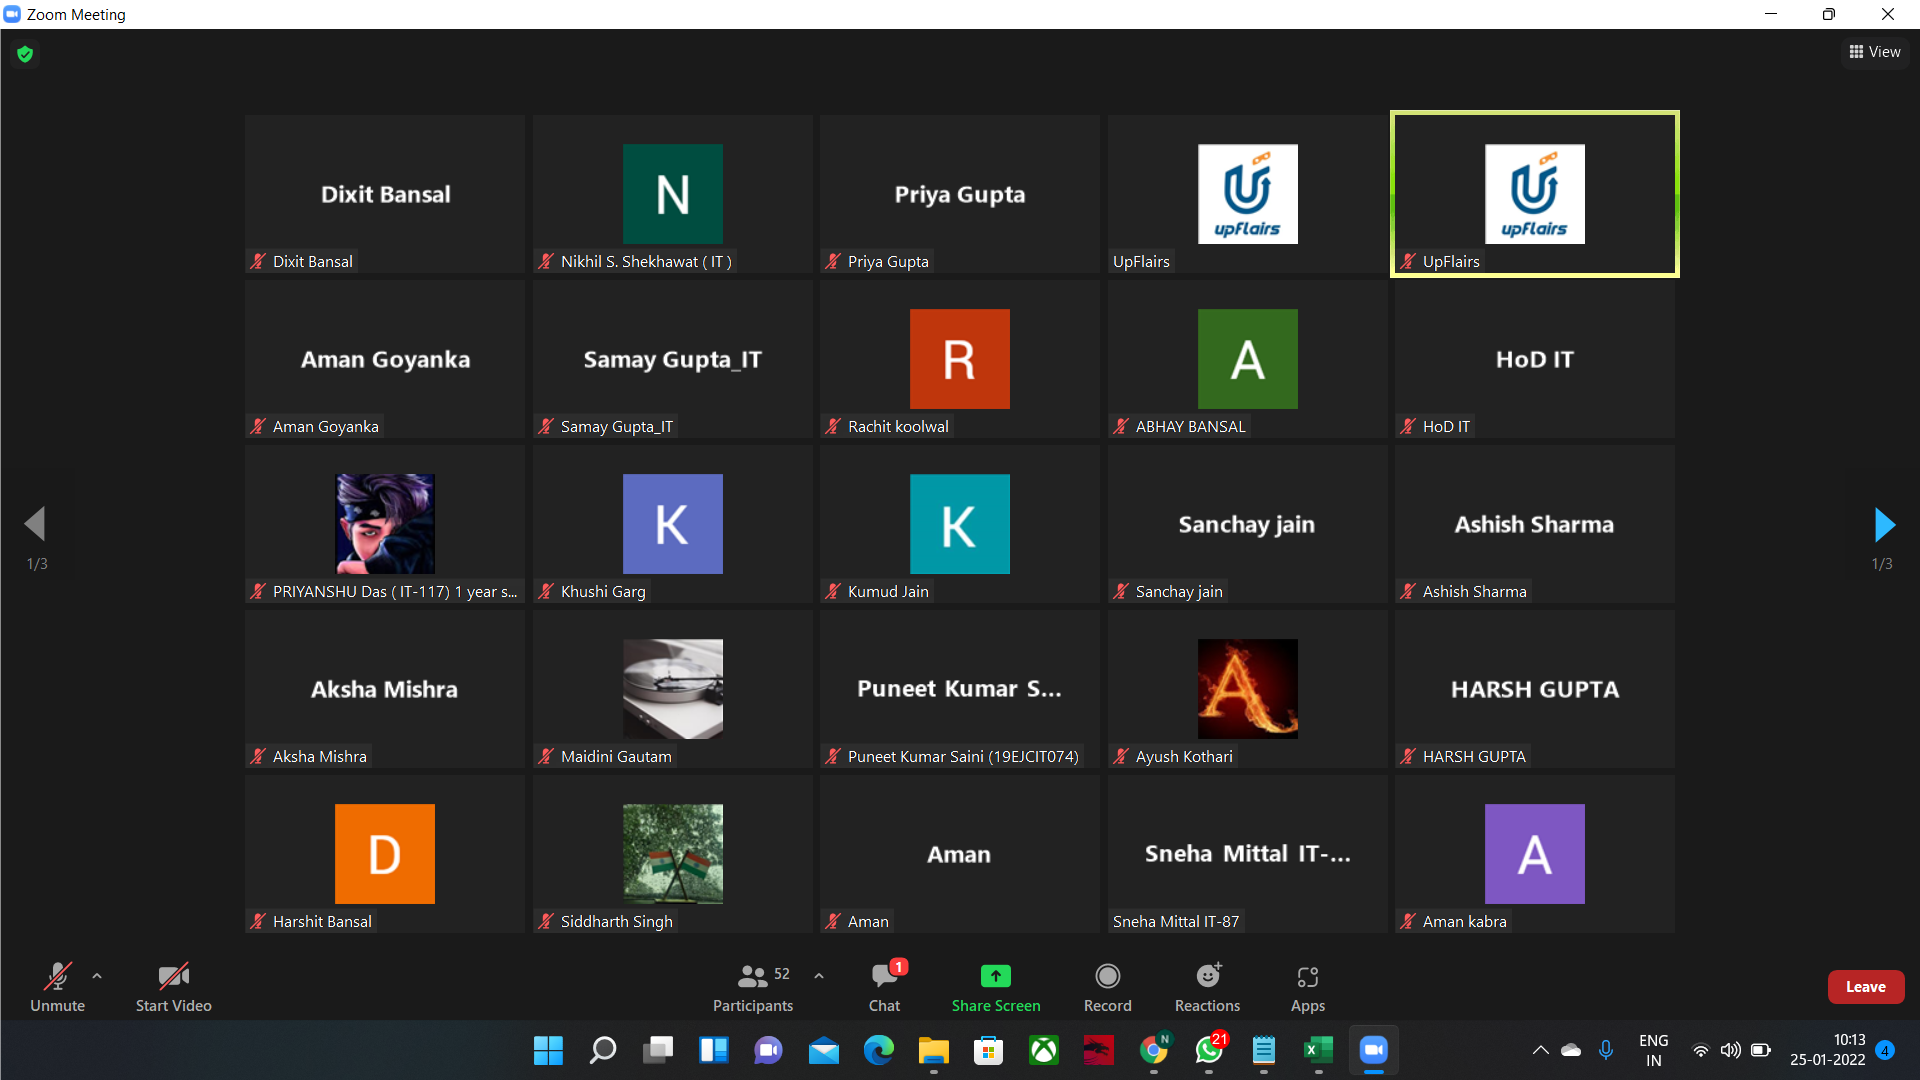
Task: Select the highlighted UpFlairs participant tile
Action: point(1534,194)
